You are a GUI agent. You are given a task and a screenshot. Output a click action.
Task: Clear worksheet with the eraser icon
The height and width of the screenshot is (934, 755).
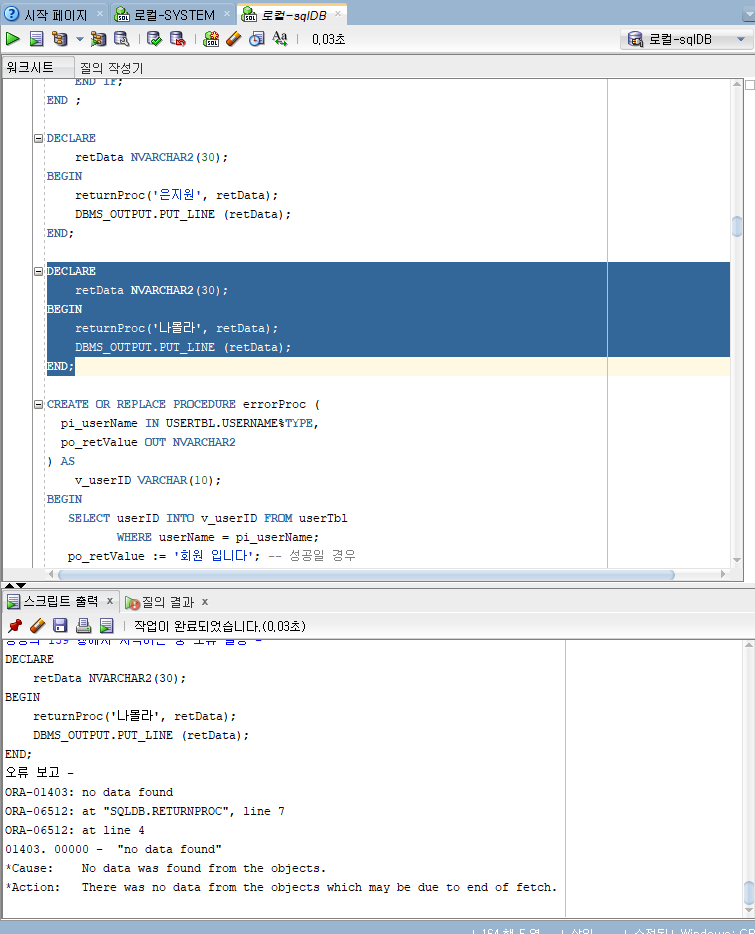coord(234,39)
